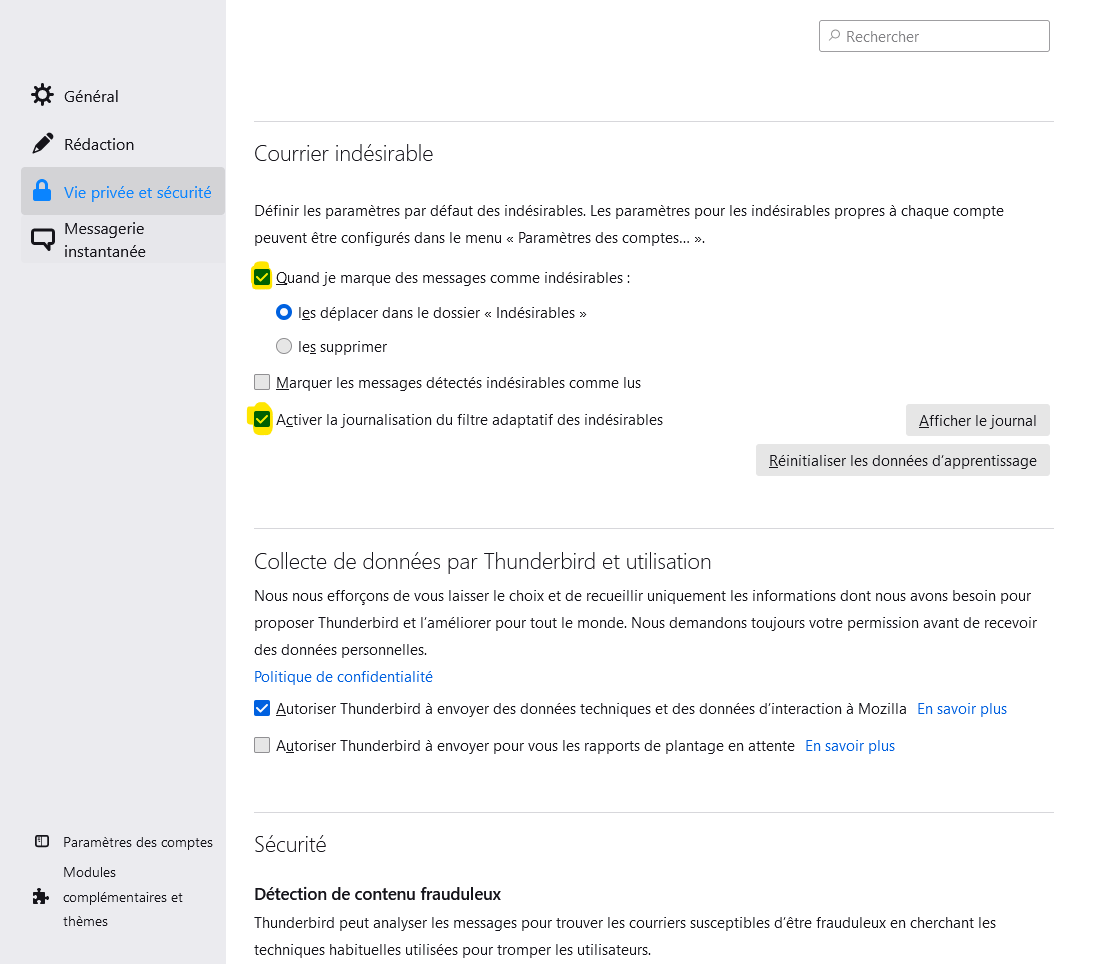Click the Paramètres des comptes icon

[x=41, y=842]
